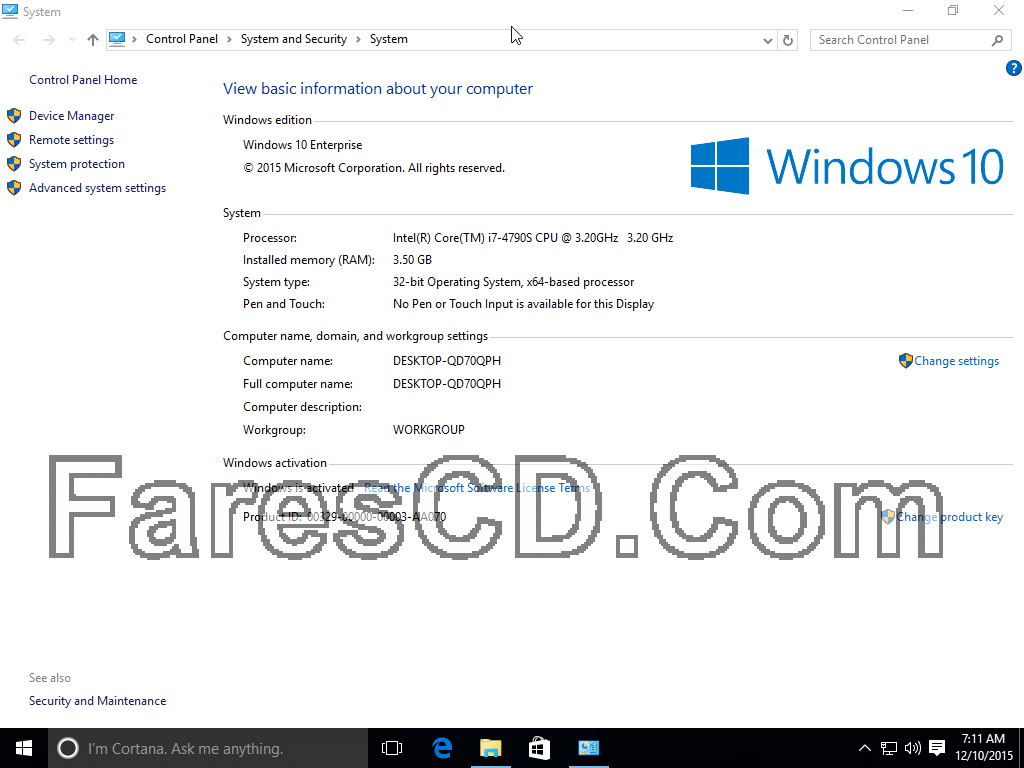This screenshot has height=768, width=1024.
Task: Click the Windows 10 Enterprise text
Action: pyautogui.click(x=302, y=145)
